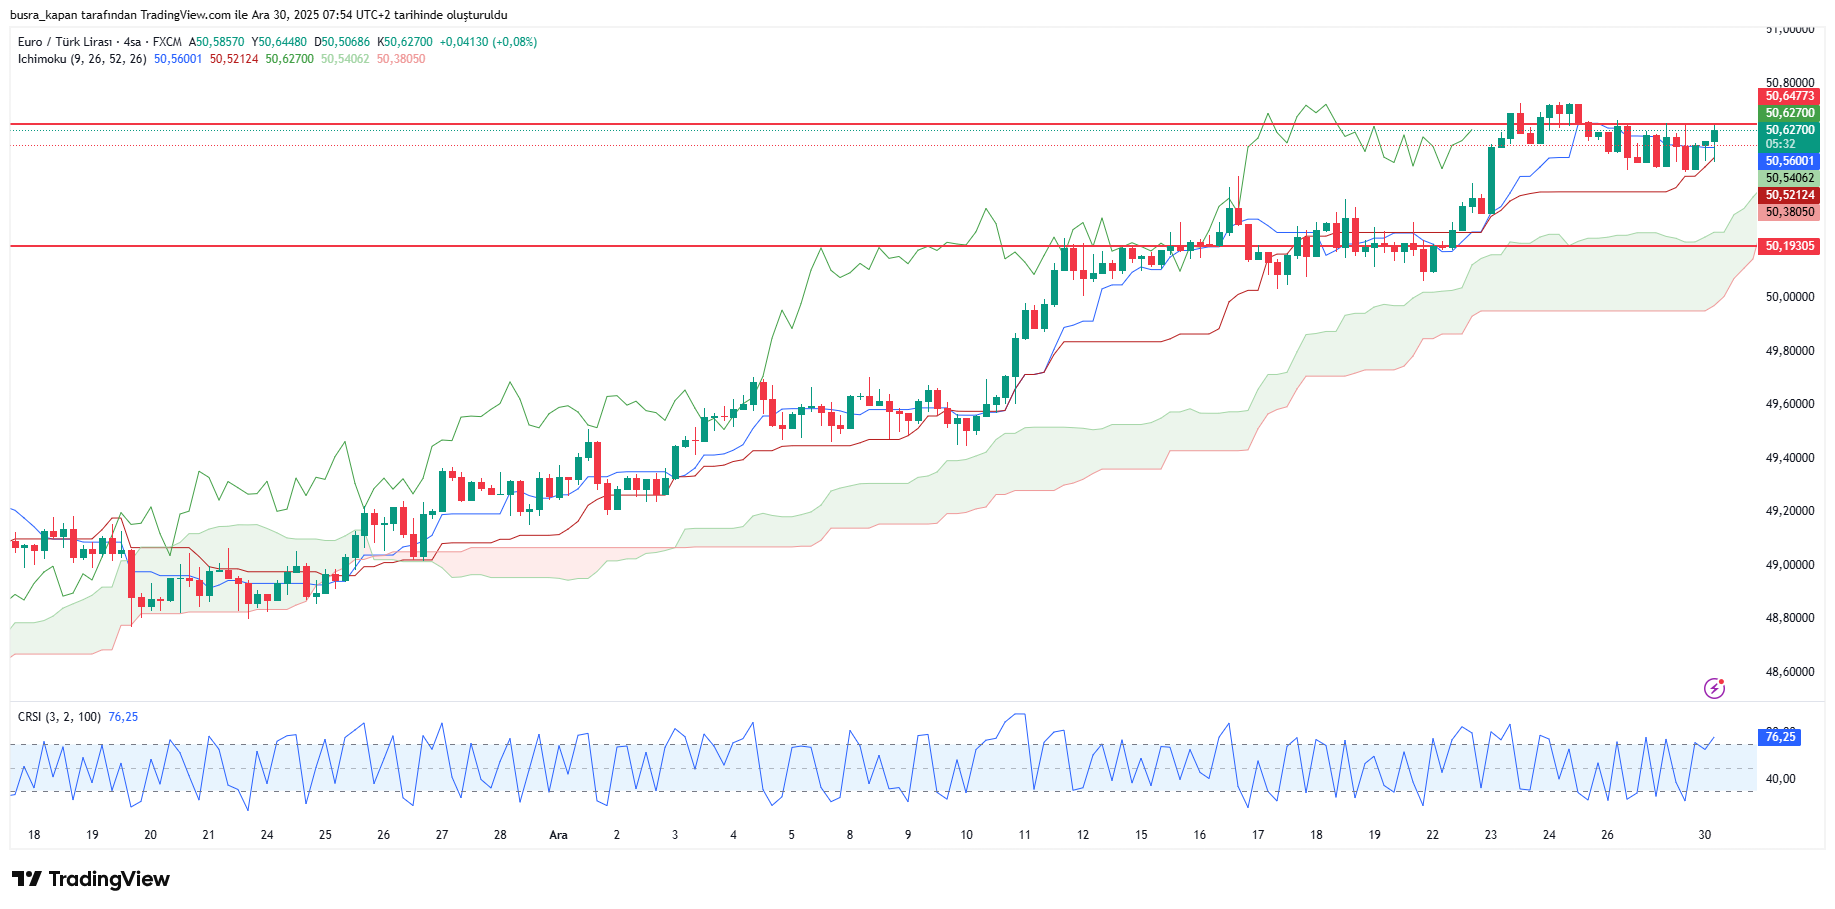The width and height of the screenshot is (1835, 909).
Task: Click date 18 at left of time axis
Action: [34, 835]
